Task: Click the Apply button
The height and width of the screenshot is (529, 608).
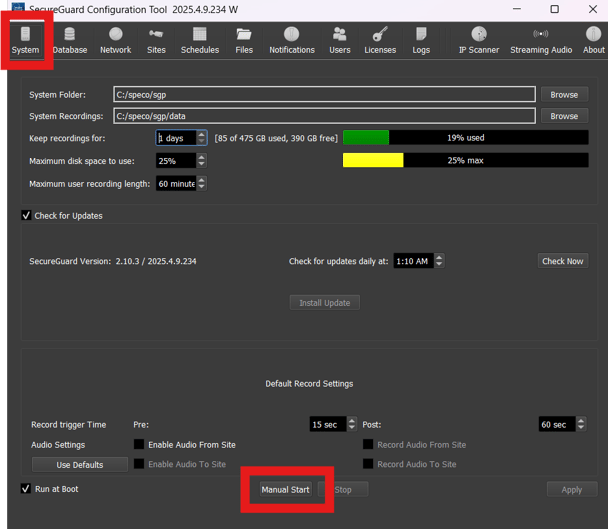Action: (572, 489)
